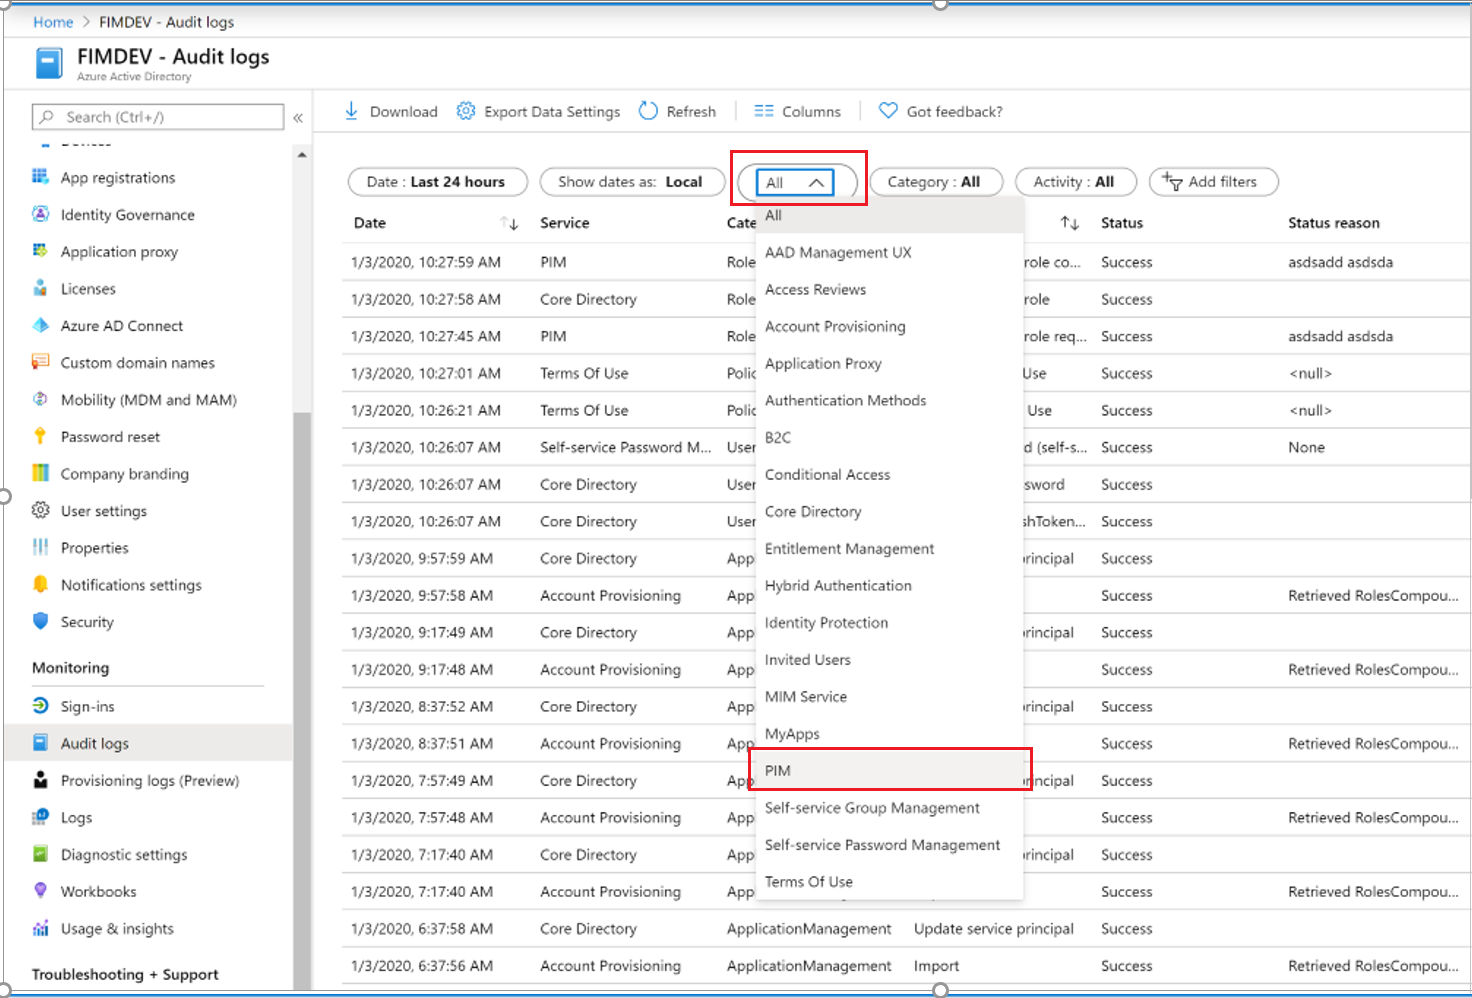Click 'Update service principal' activity cell
Screen dimensions: 1472x998
[x=993, y=928]
